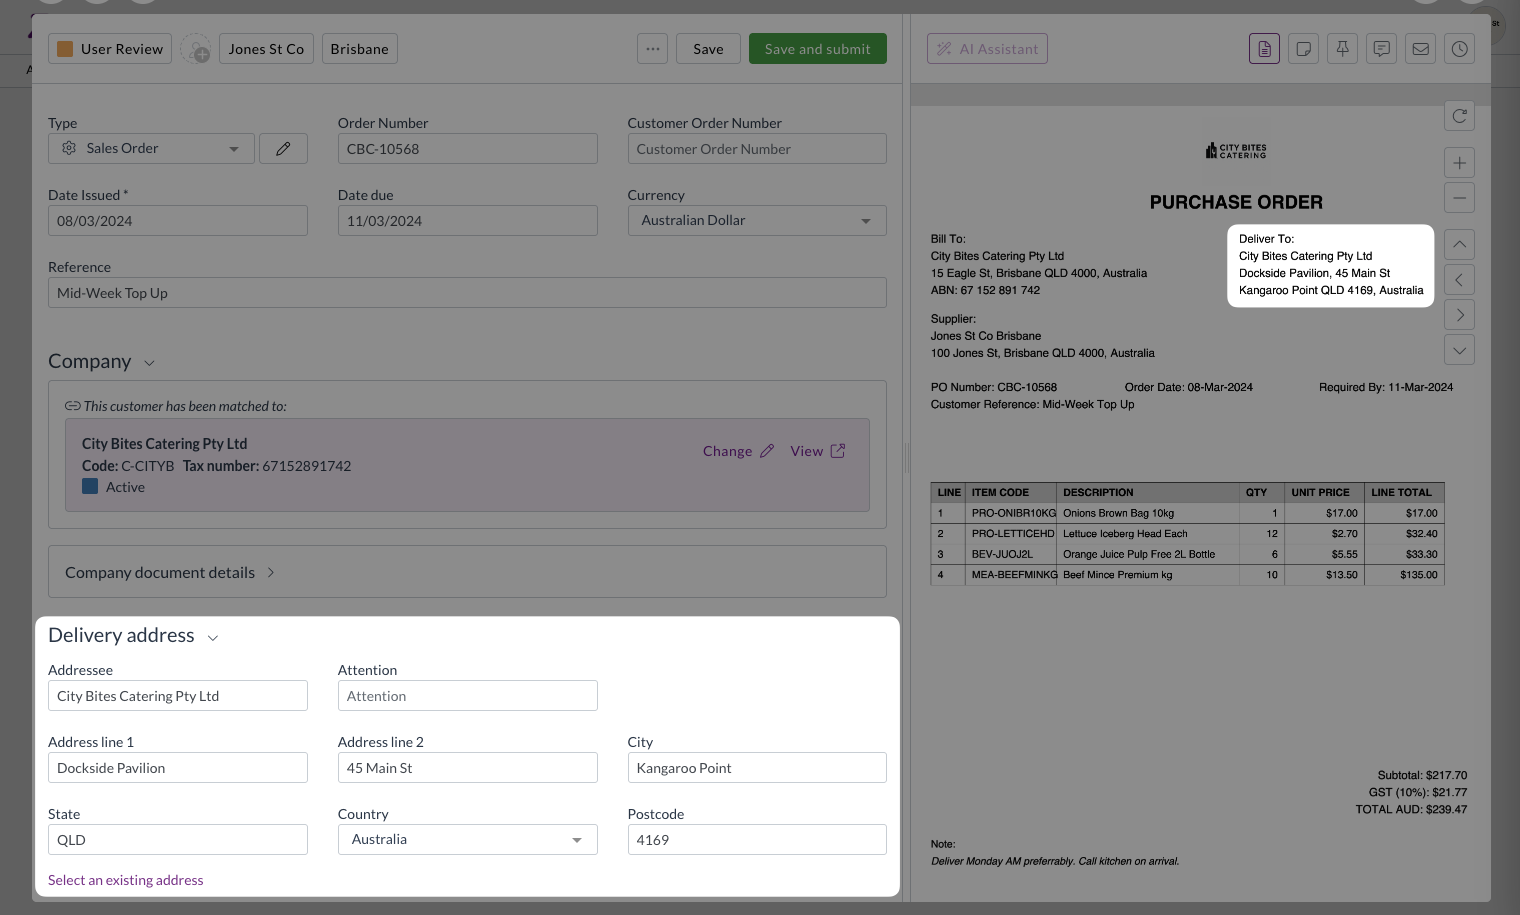Click the Order Number field

click(x=467, y=148)
